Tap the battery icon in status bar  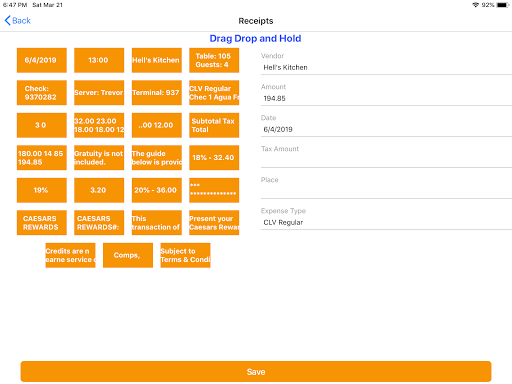point(502,5)
